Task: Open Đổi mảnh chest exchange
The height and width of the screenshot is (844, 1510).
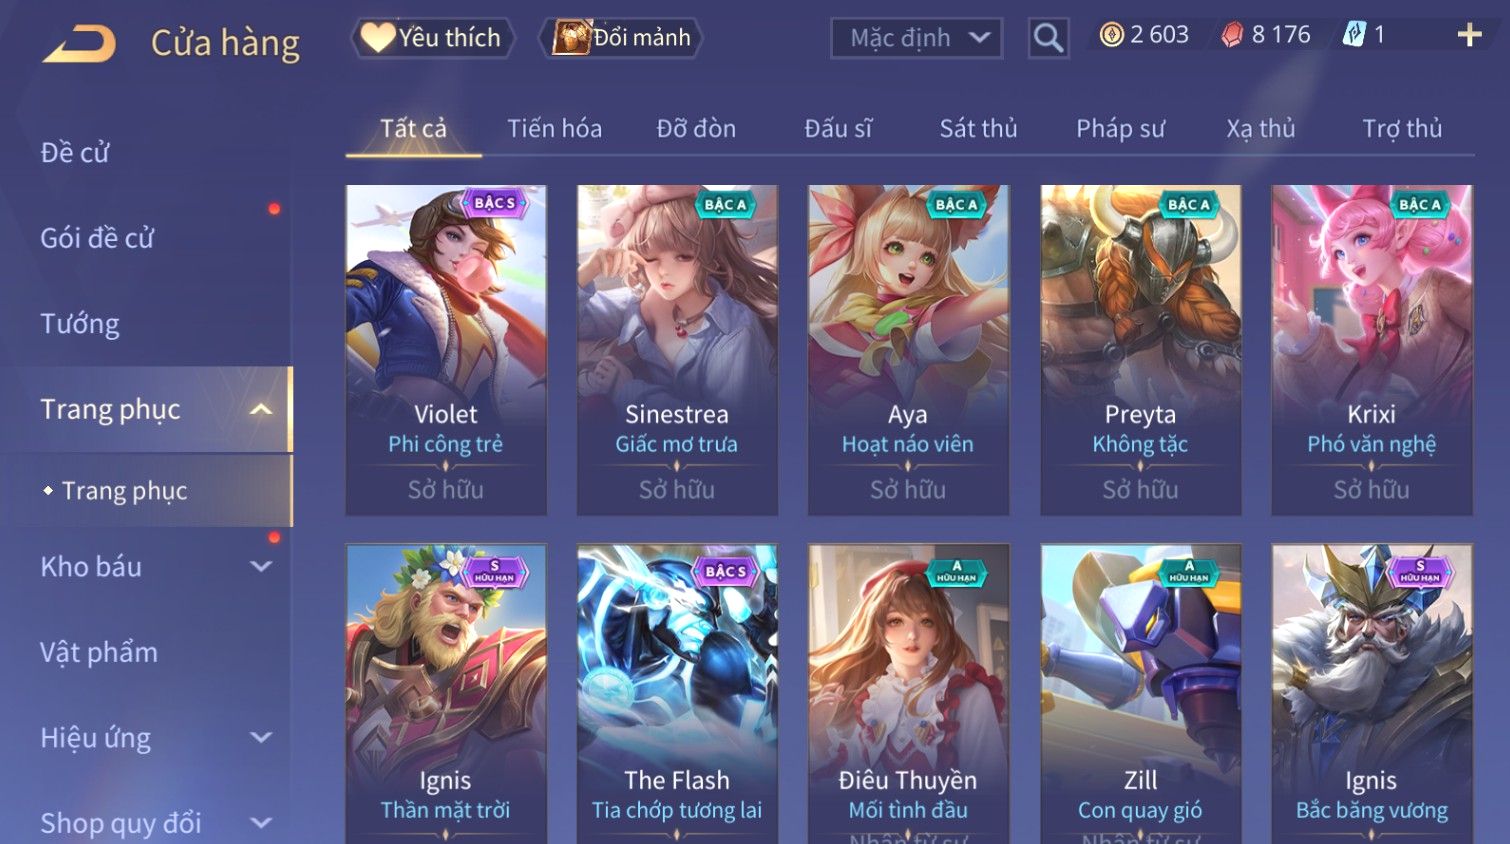Action: coord(621,38)
